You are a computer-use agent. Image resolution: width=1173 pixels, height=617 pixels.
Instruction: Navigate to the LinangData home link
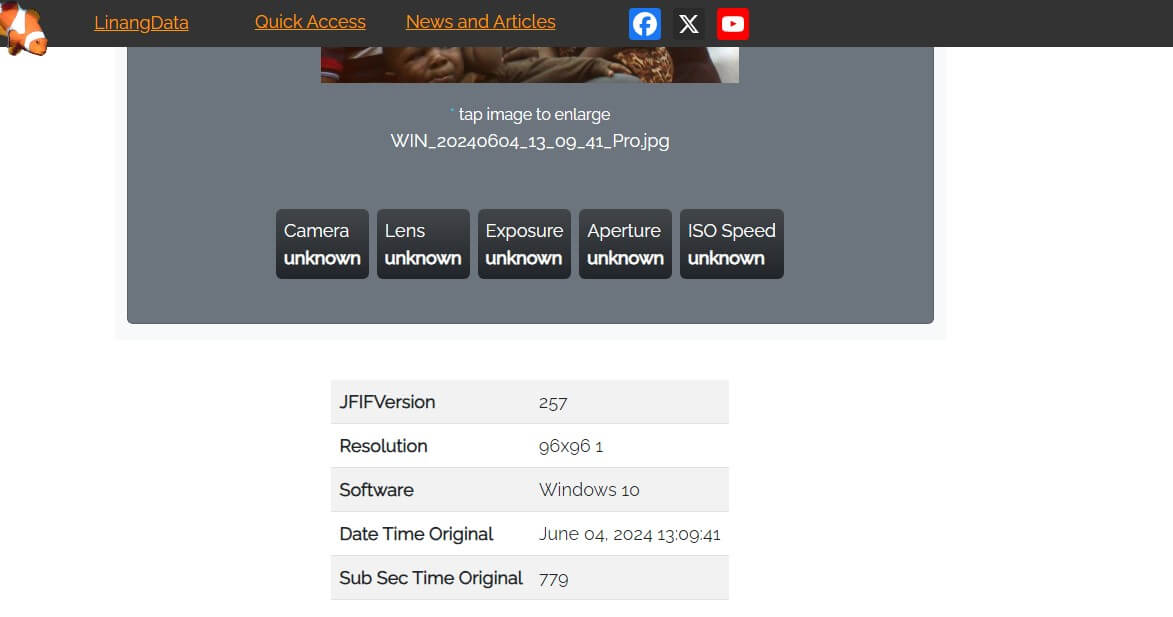click(141, 22)
